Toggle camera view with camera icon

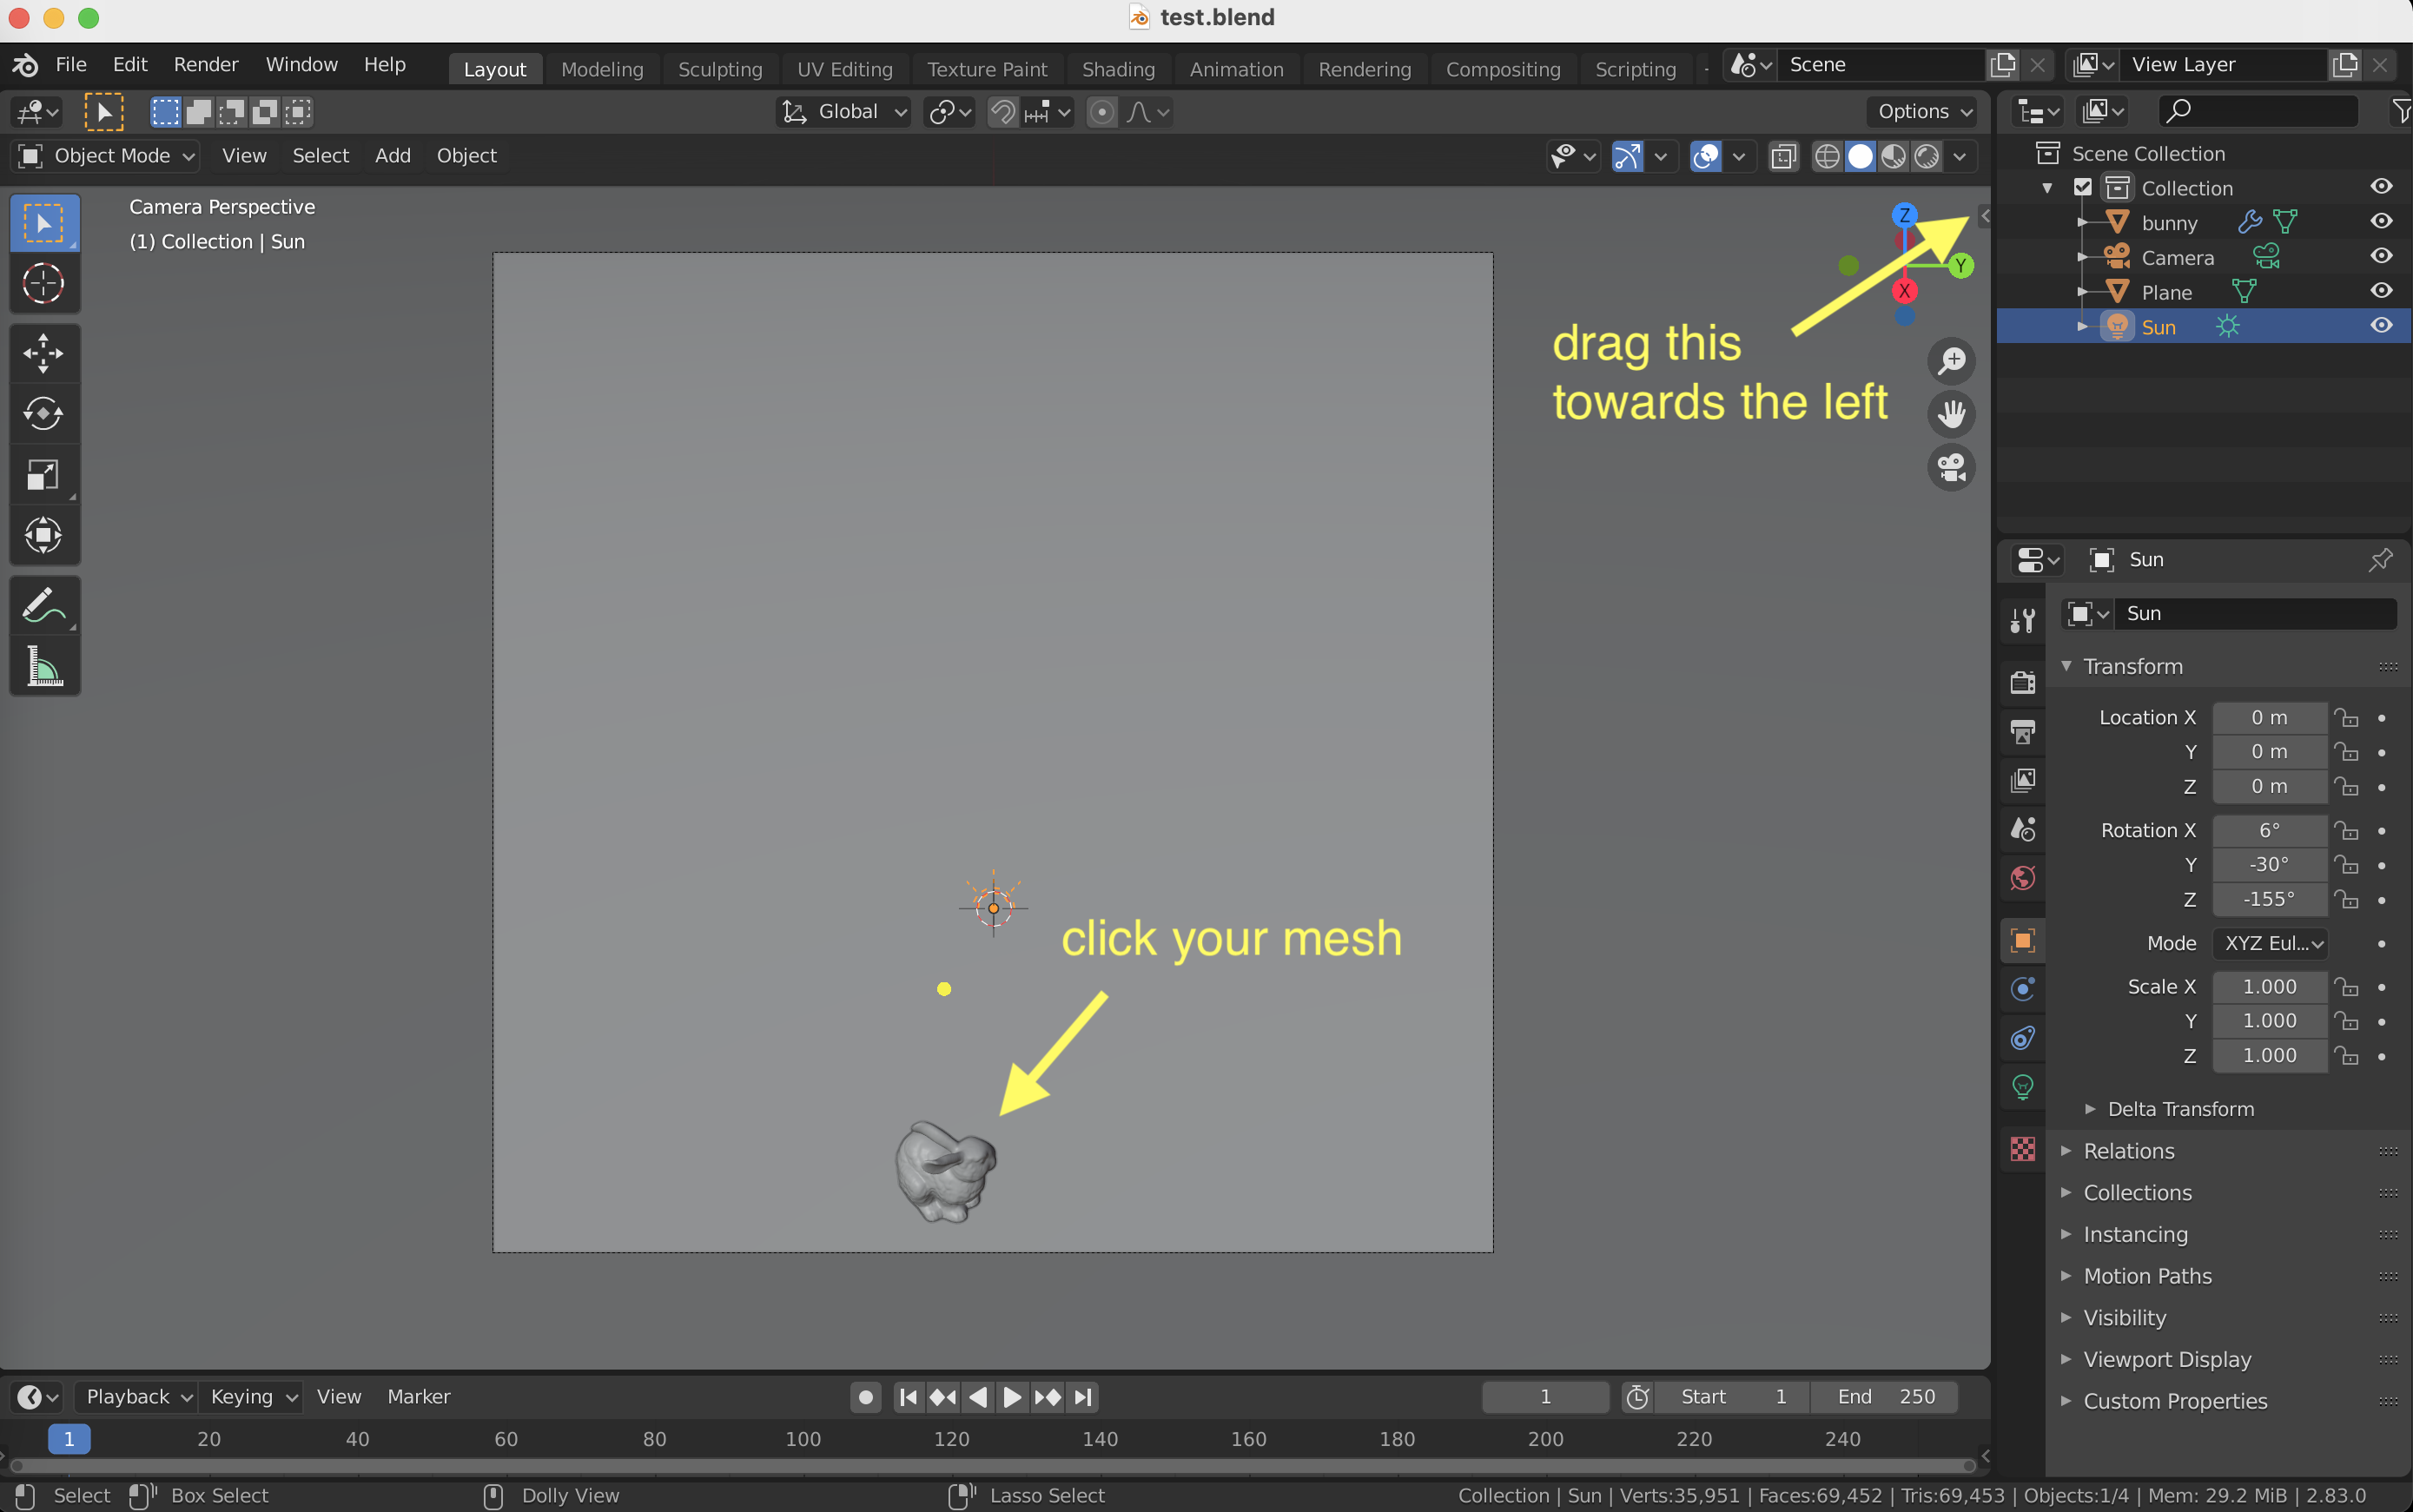1951,467
